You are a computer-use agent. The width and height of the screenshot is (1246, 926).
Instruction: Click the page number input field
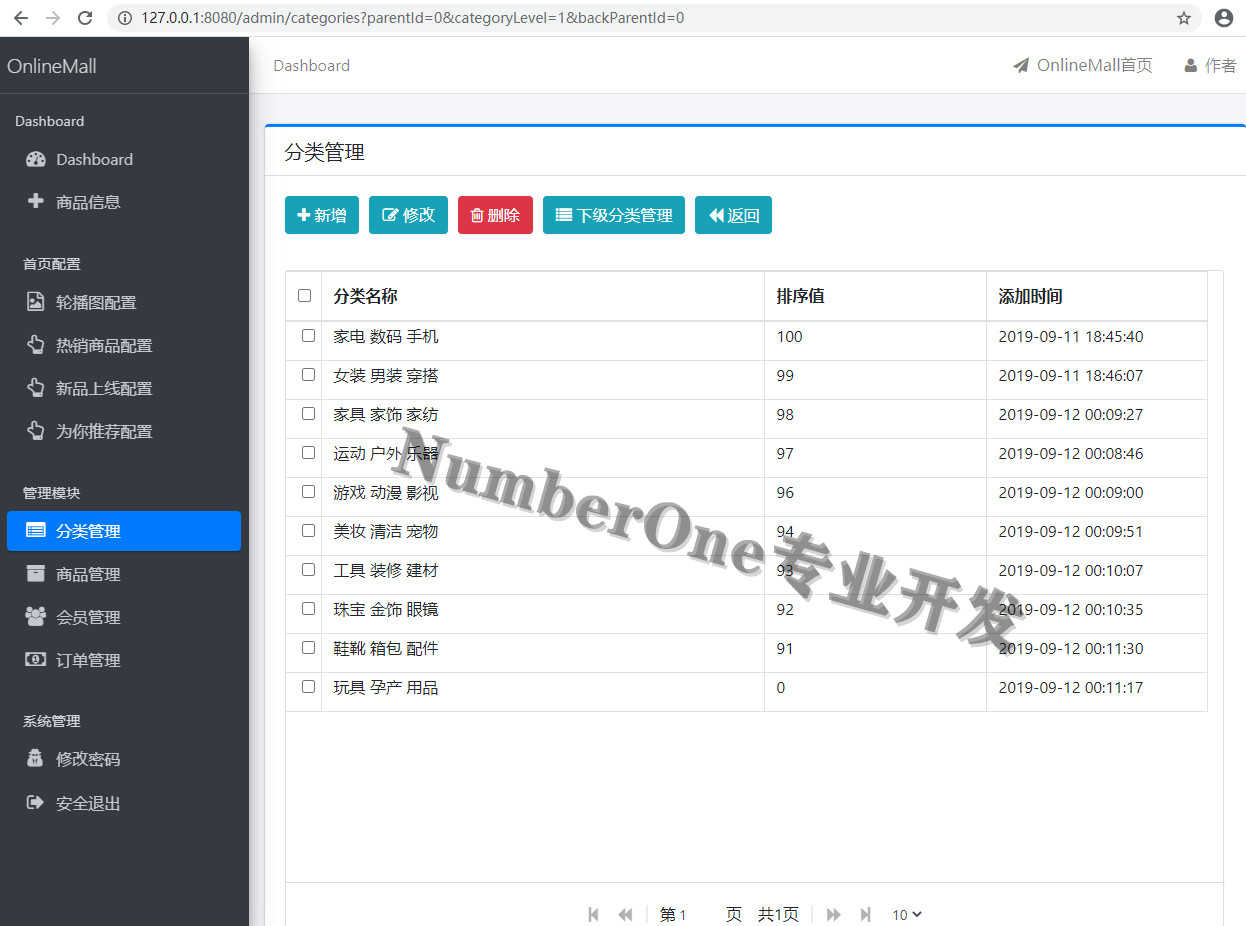tap(701, 914)
